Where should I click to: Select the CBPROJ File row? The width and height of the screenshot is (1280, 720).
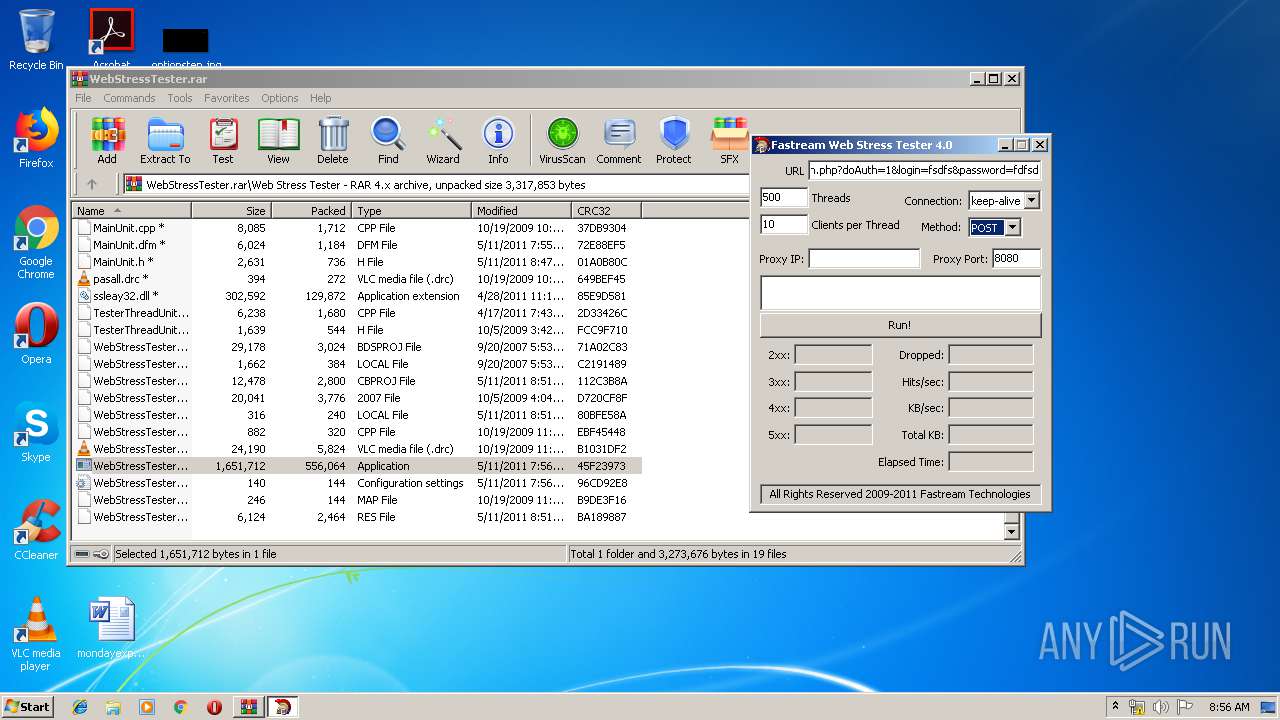(357, 381)
